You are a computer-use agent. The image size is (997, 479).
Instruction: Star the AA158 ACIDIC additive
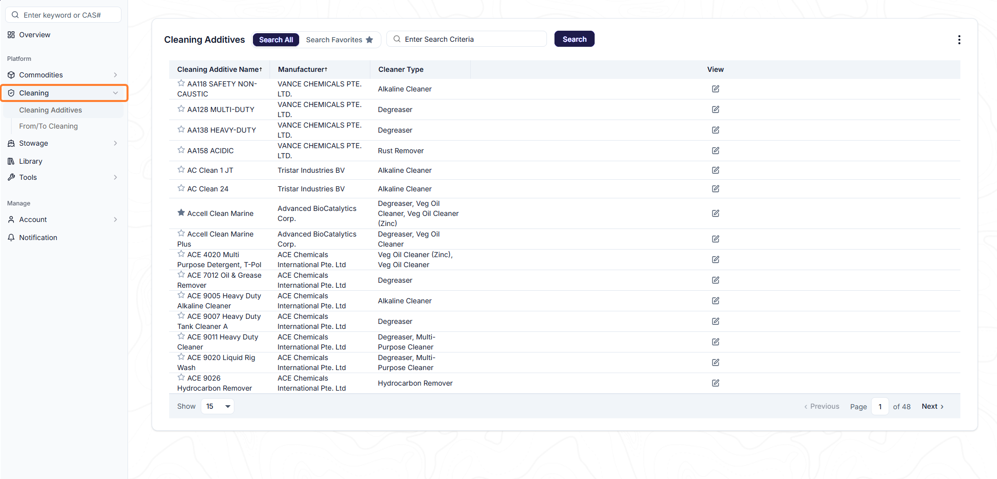pyautogui.click(x=181, y=149)
